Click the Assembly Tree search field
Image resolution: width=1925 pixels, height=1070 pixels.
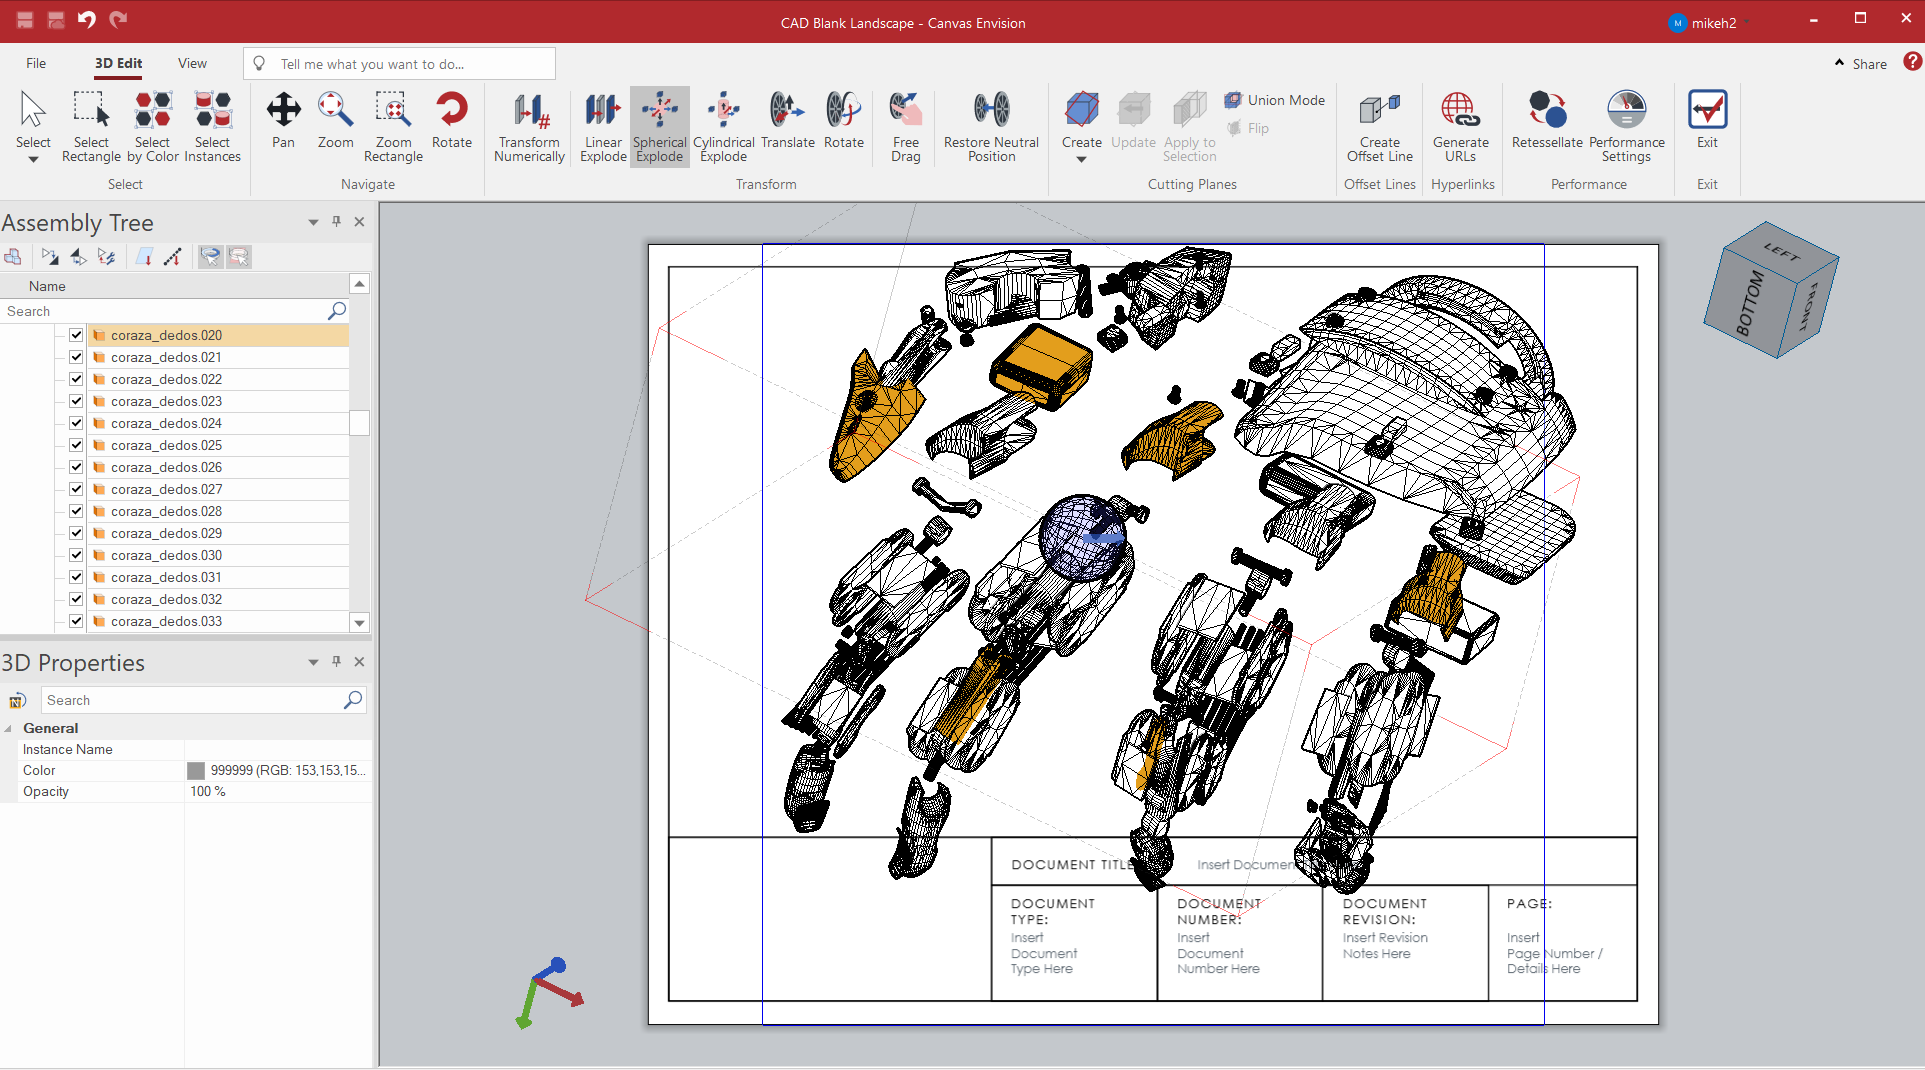click(165, 312)
